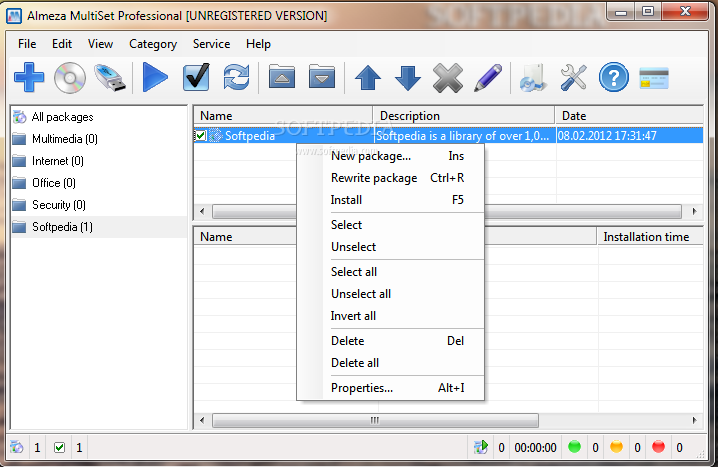The width and height of the screenshot is (718, 467).
Task: Choose Unselect in the context menu
Action: [x=391, y=246]
